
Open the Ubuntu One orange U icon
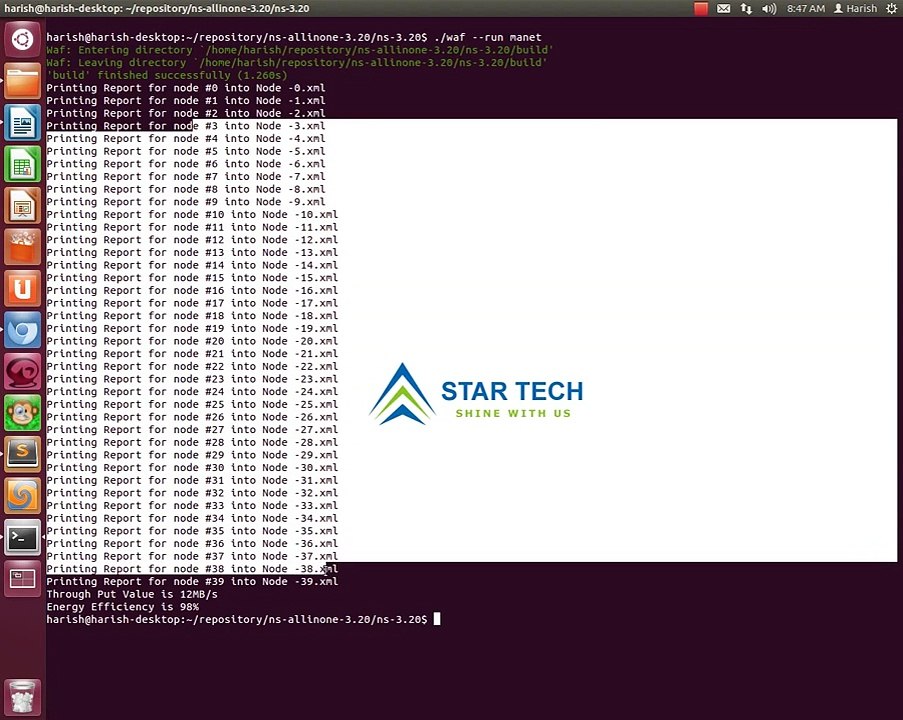[22, 289]
